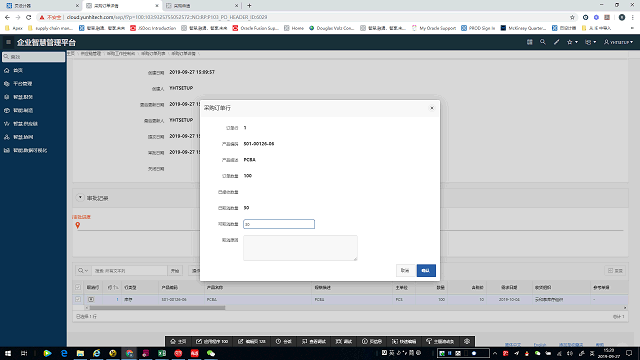This screenshot has height=360, width=640.
Task: Open the star favorites dropdown in header
Action: coord(572,42)
